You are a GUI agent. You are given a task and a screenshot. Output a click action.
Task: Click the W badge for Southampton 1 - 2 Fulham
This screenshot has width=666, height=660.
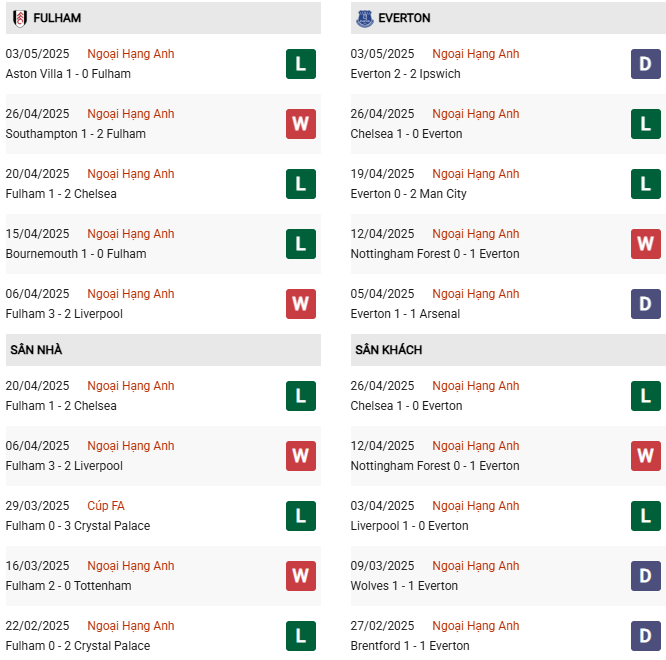pos(301,124)
